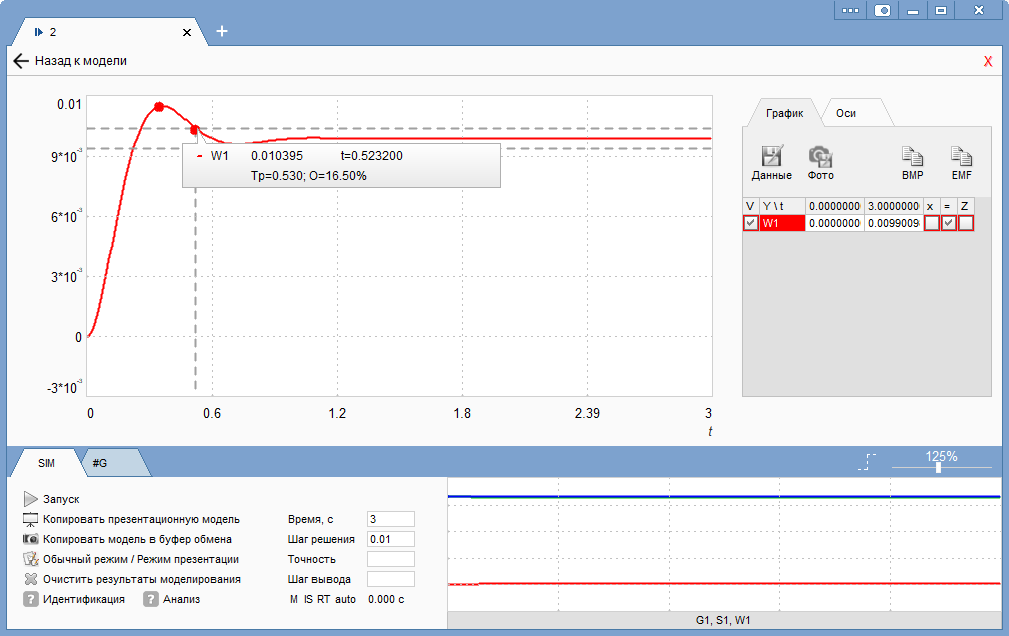
Task: Click the V column header
Action: pos(750,206)
